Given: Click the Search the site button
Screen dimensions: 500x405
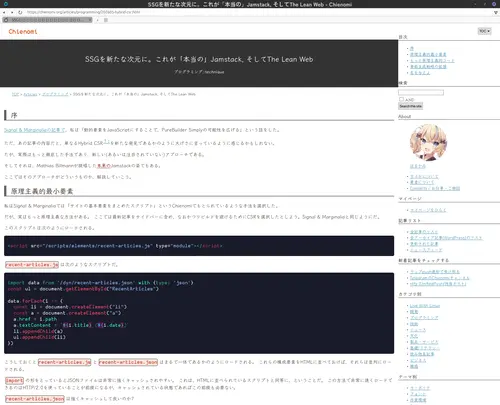Looking at the screenshot, I should click(x=410, y=106).
